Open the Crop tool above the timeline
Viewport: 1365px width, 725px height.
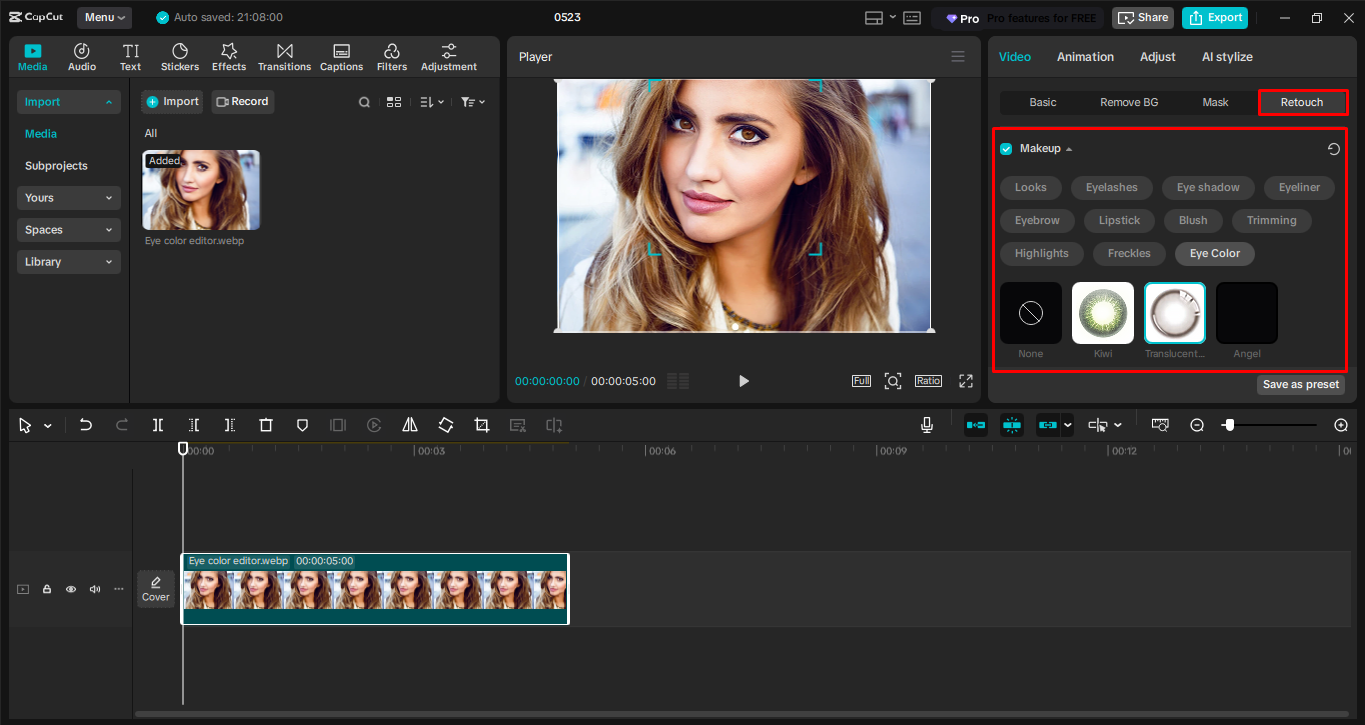pyautogui.click(x=481, y=425)
